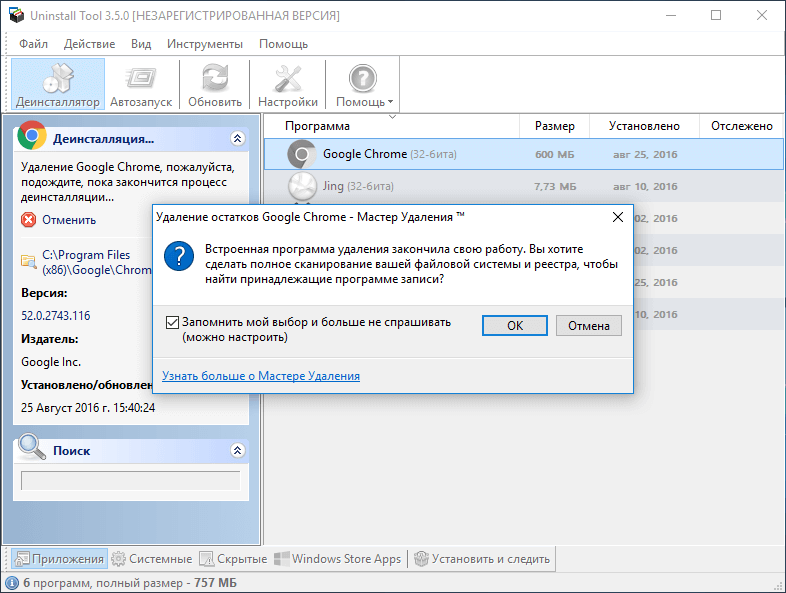Maximize the Uninstall Tool window

pyautogui.click(x=716, y=15)
